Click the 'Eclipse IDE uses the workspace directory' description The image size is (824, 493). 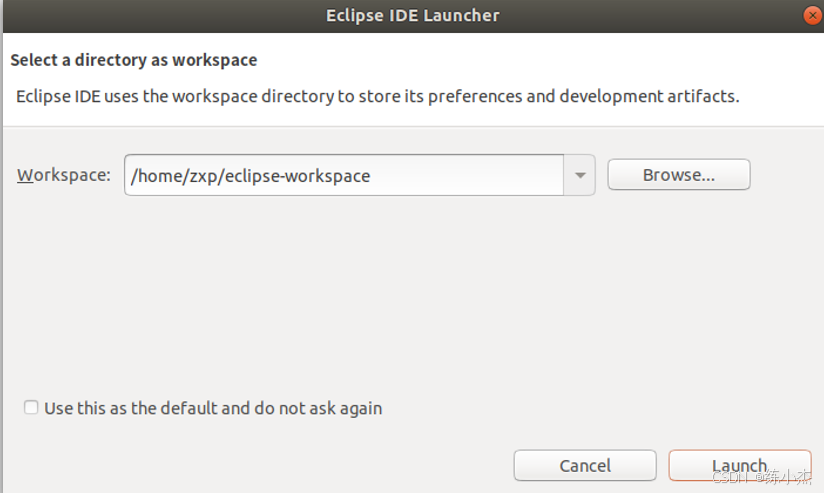[x=377, y=96]
